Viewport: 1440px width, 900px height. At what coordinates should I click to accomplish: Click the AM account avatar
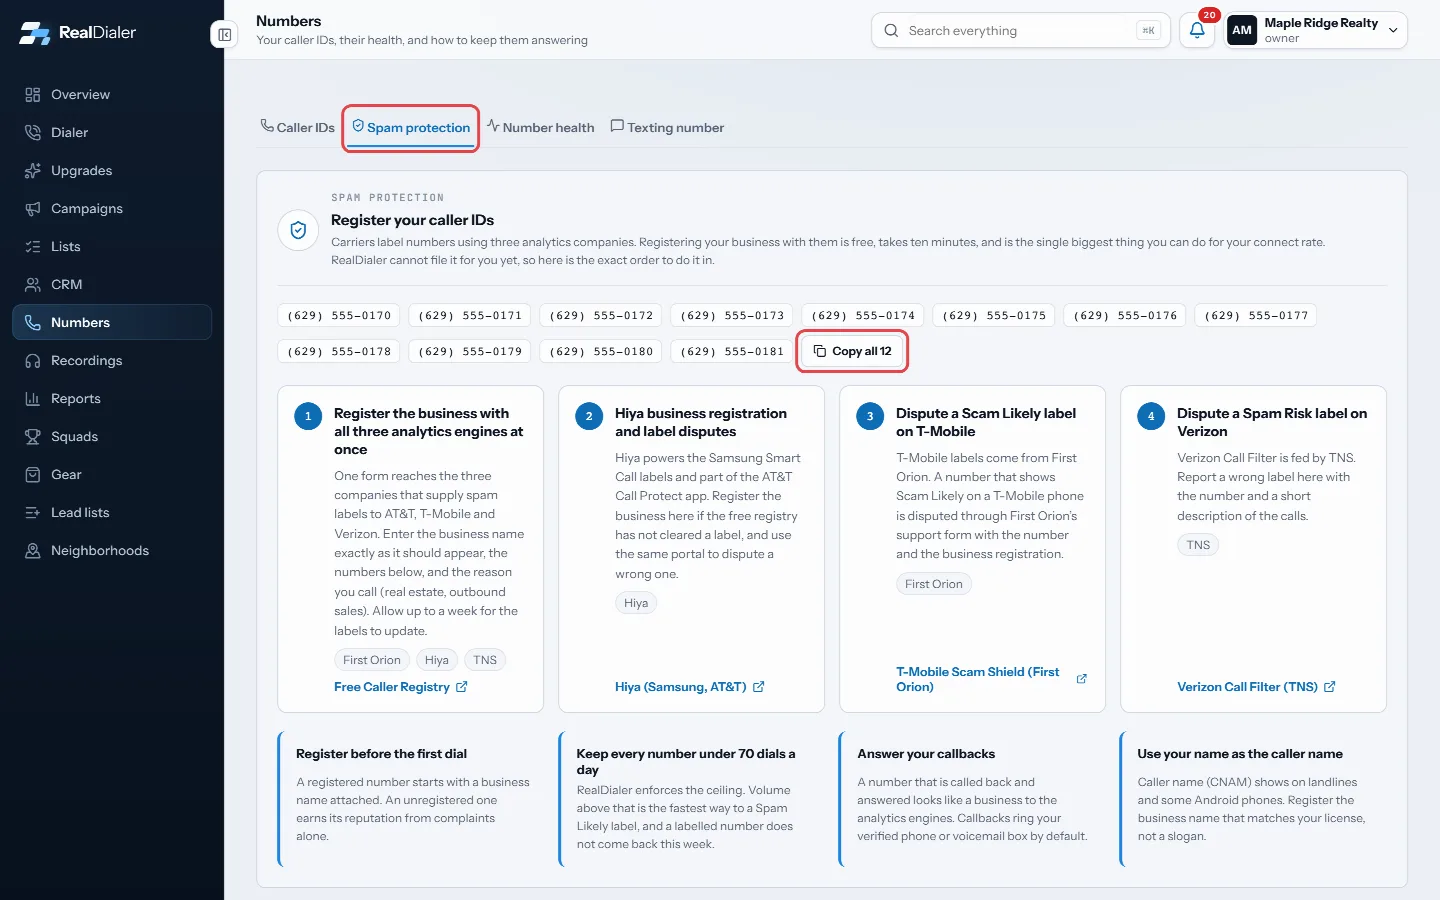point(1242,30)
